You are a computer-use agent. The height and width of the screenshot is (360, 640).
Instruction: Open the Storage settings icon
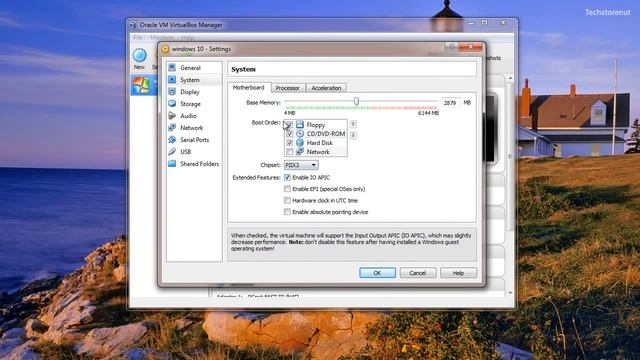pos(172,104)
